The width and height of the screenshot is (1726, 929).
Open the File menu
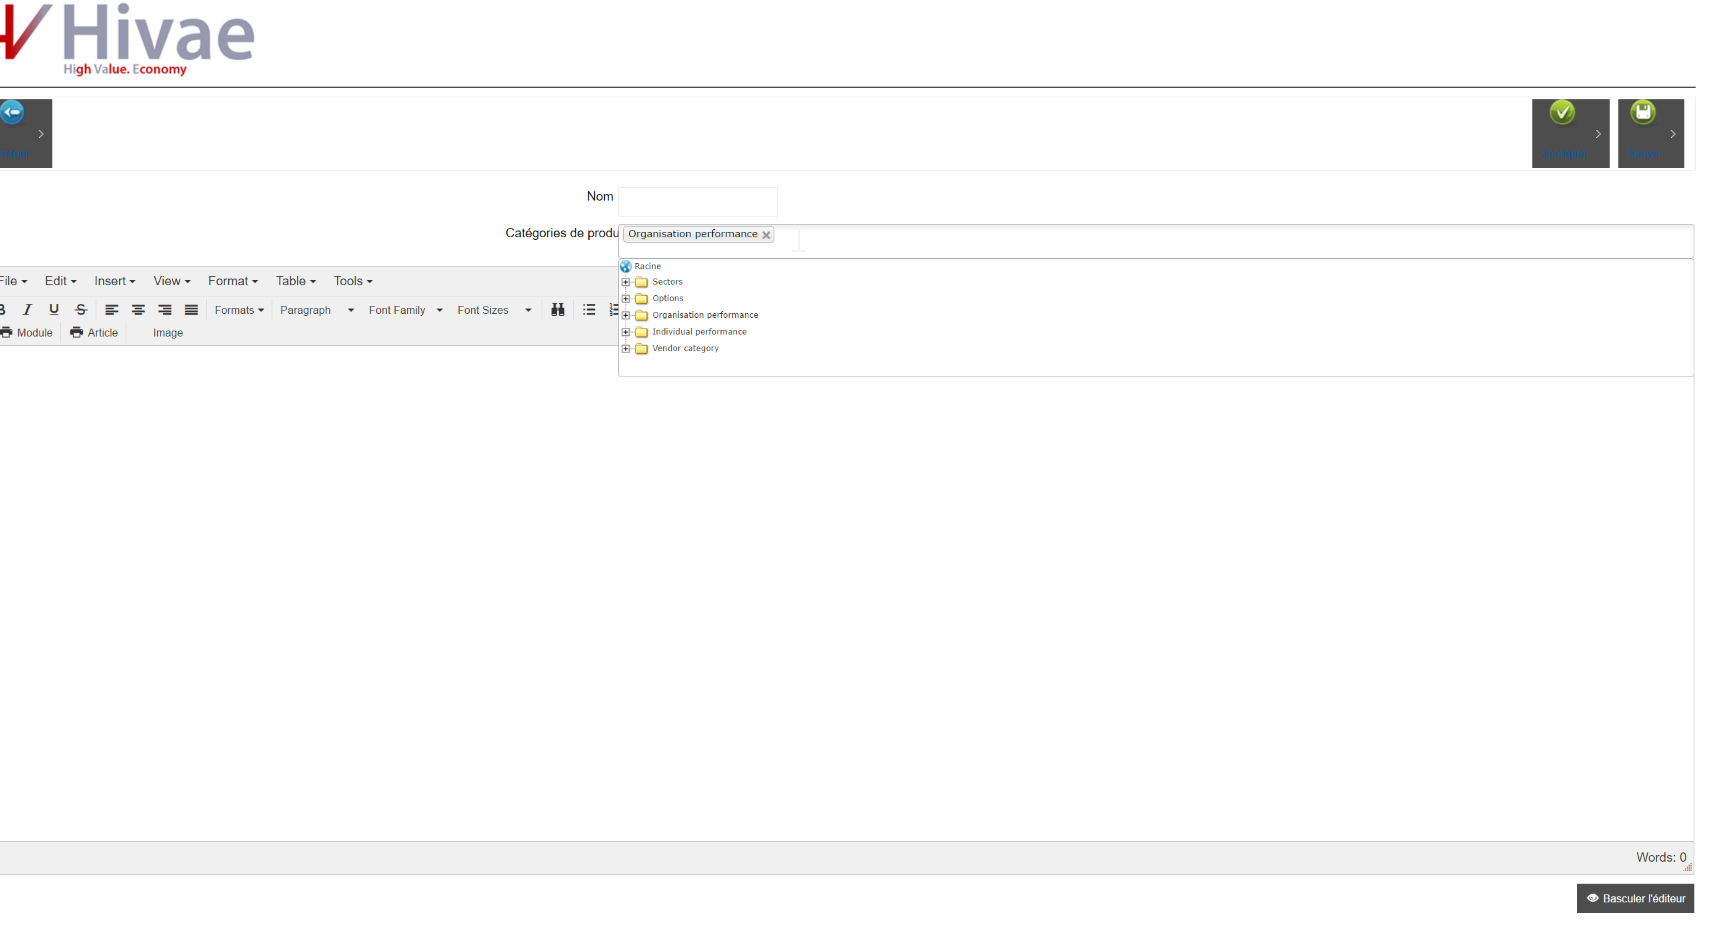pos(14,281)
